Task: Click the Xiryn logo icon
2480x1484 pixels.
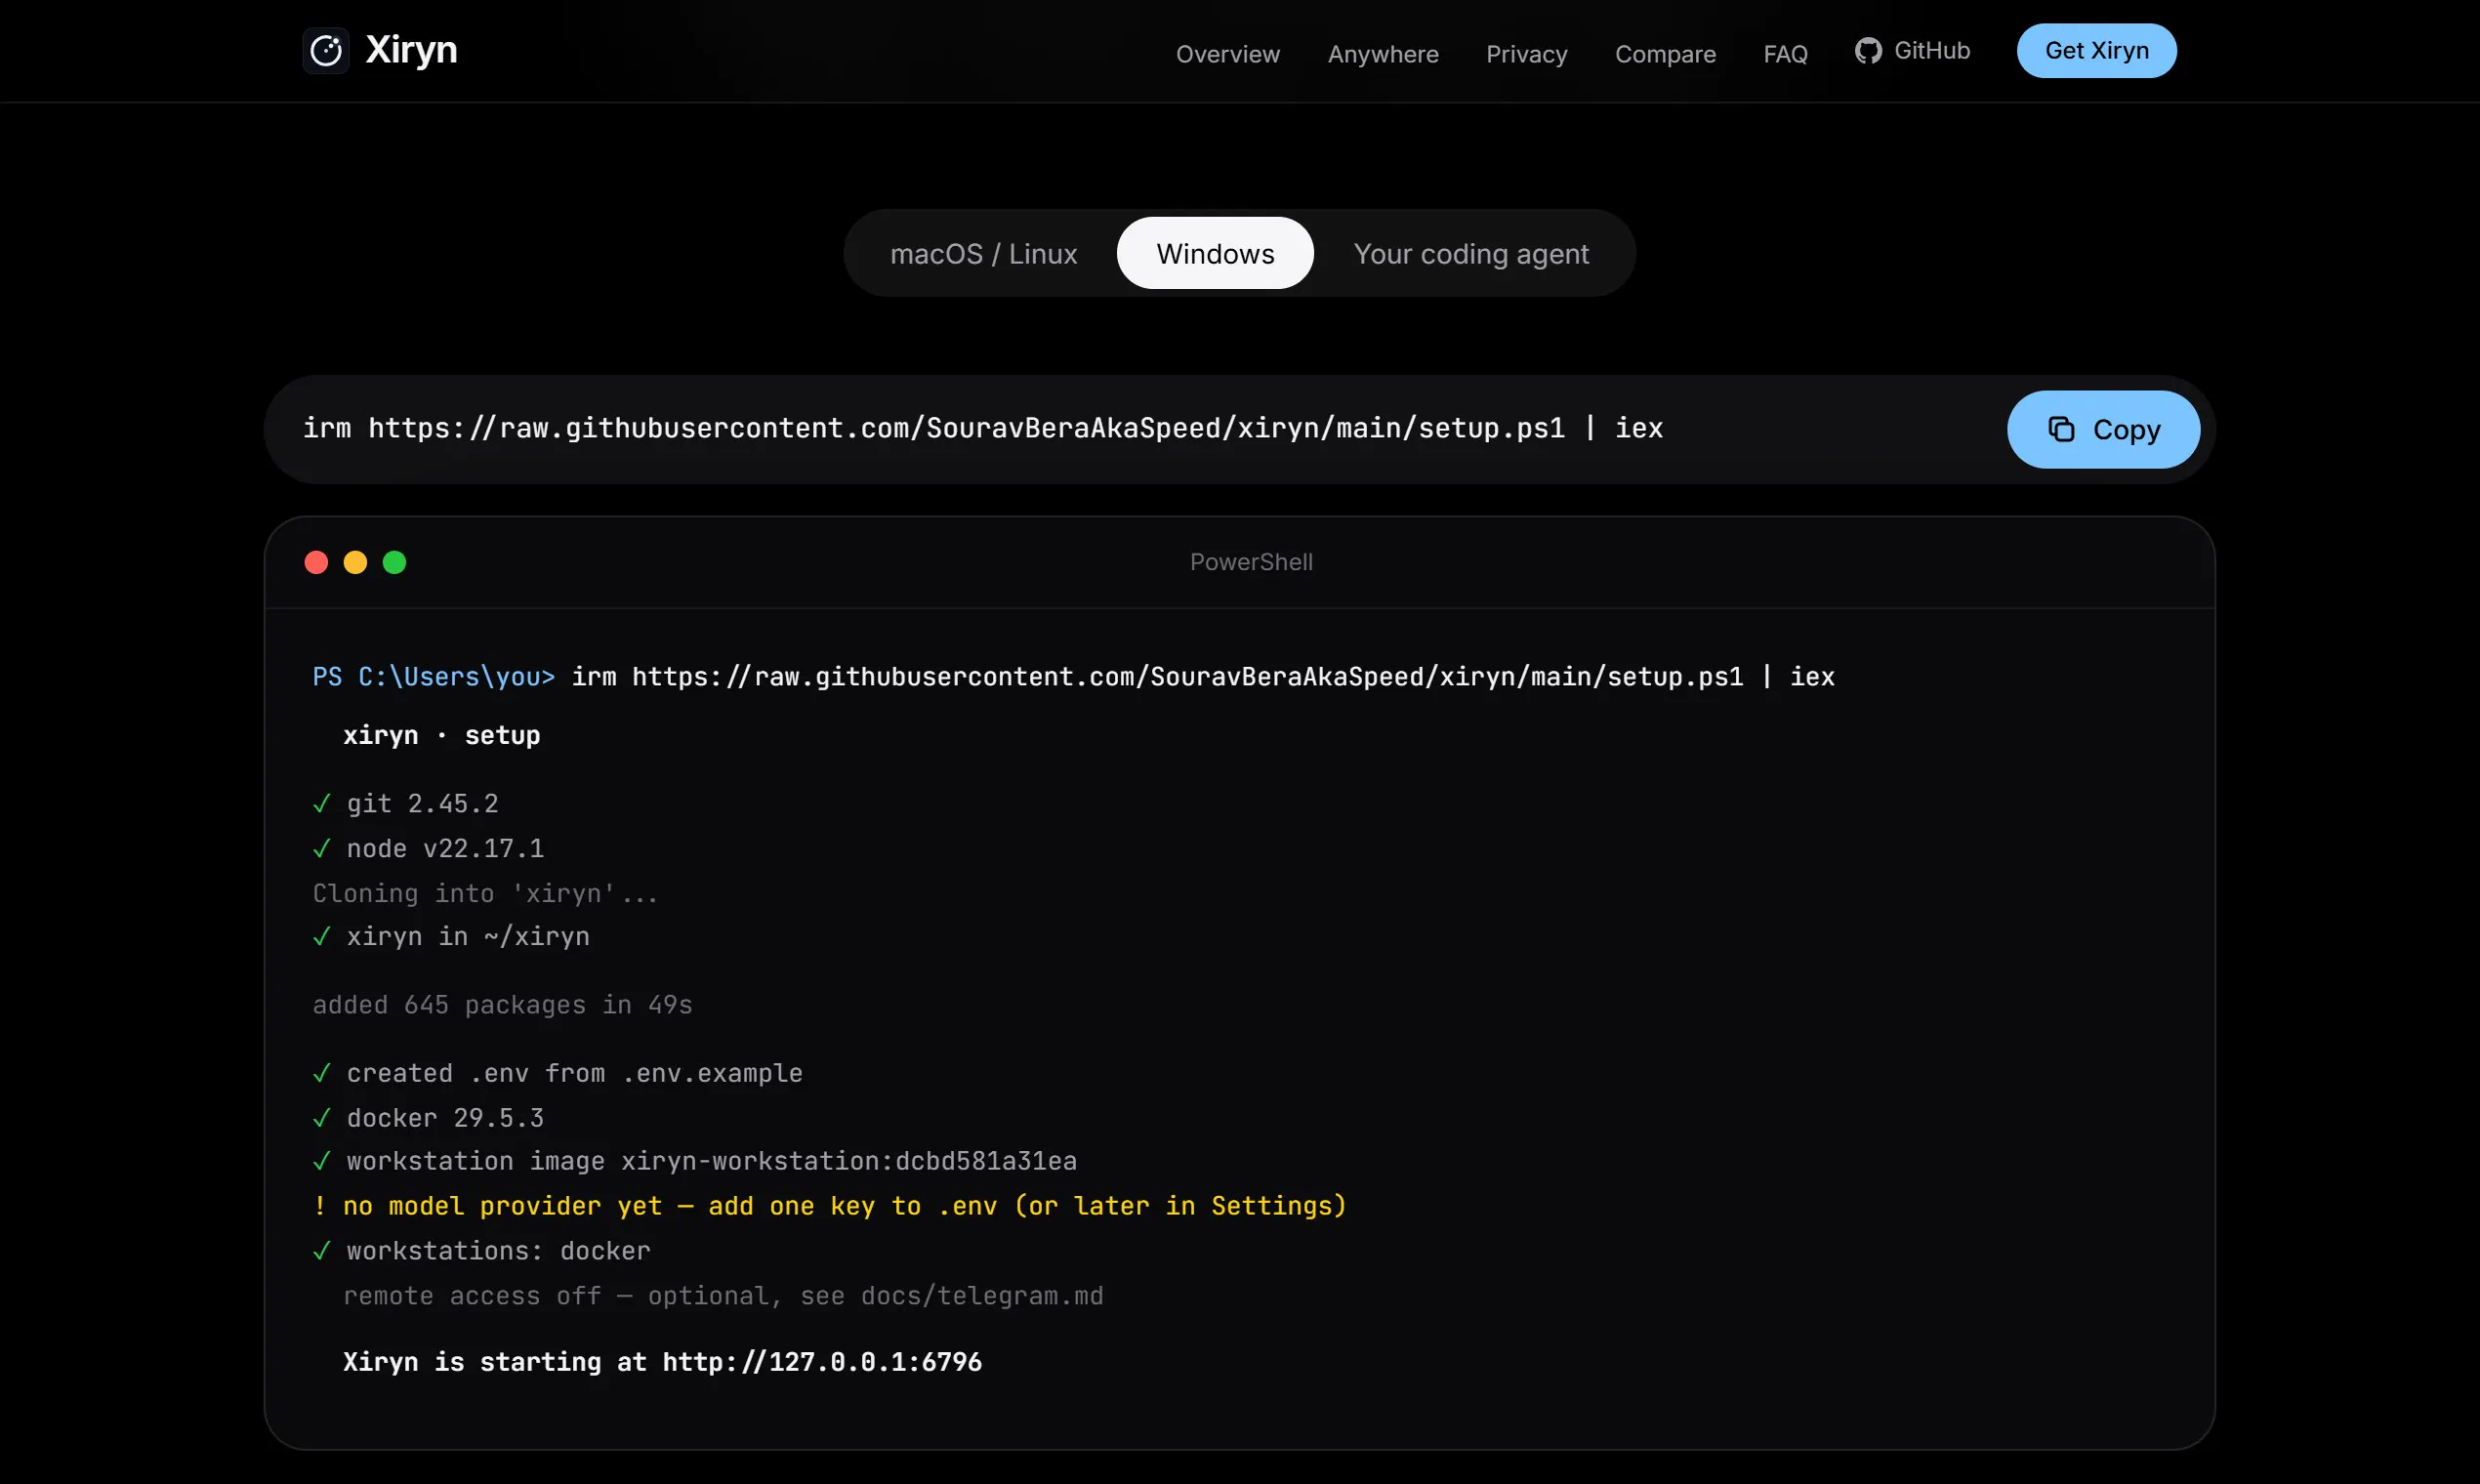Action: [x=326, y=50]
